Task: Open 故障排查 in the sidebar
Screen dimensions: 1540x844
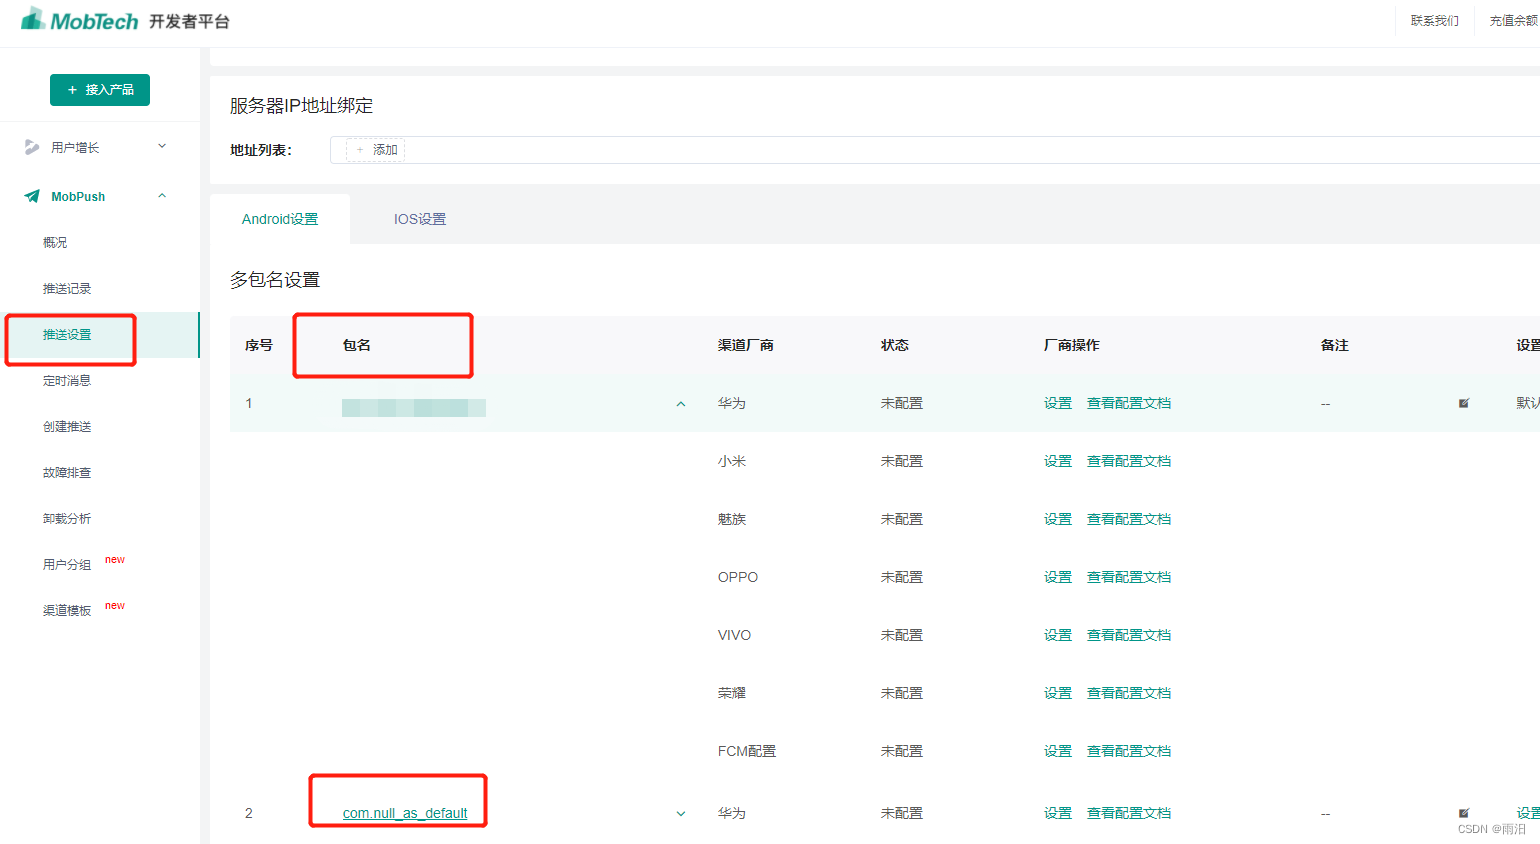Action: click(67, 472)
